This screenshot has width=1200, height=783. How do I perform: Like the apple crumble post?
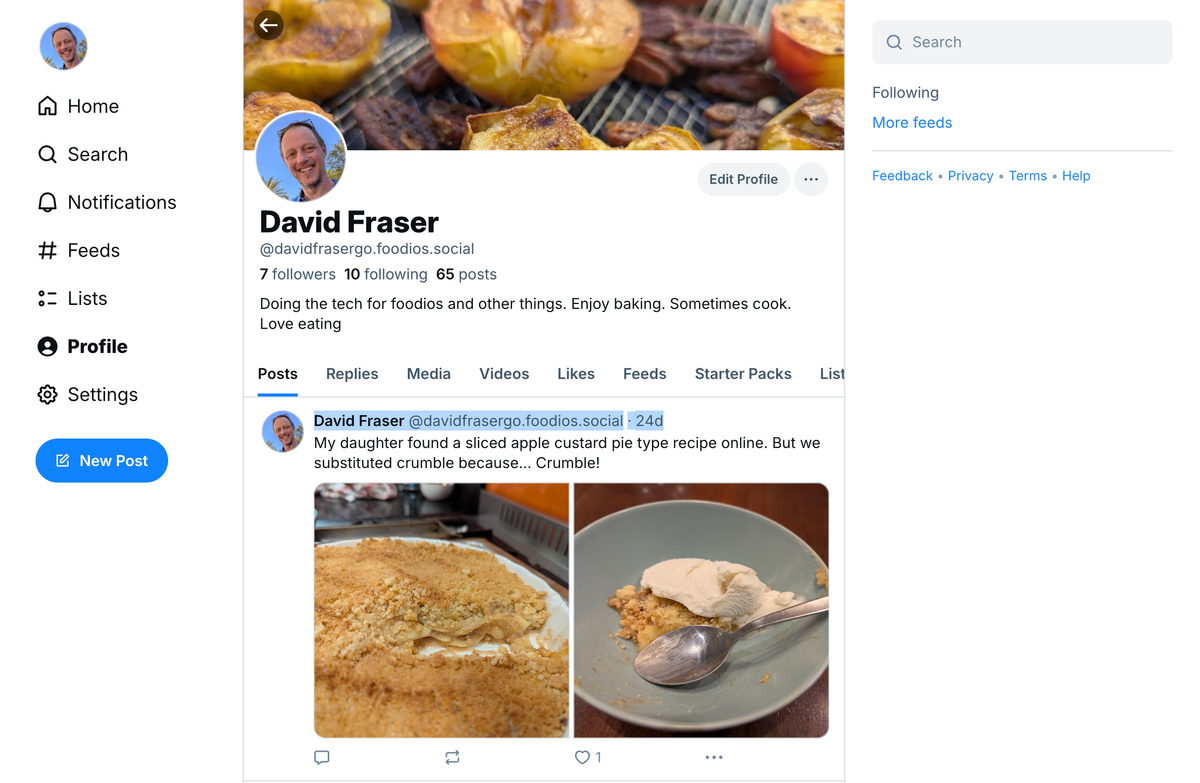(583, 757)
